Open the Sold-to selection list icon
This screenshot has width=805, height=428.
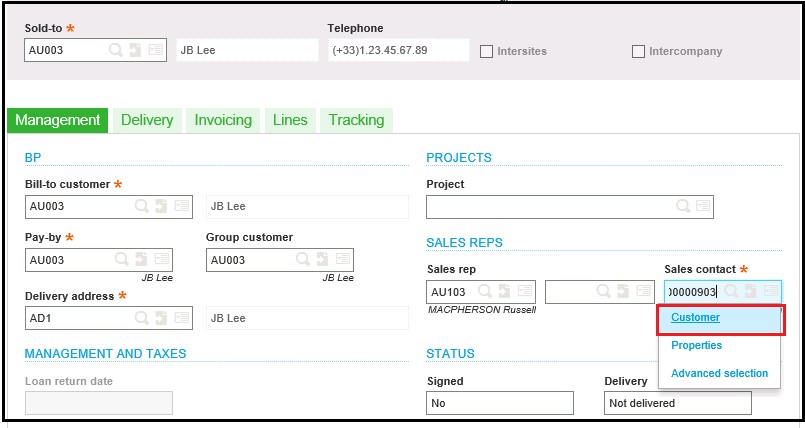pos(156,50)
